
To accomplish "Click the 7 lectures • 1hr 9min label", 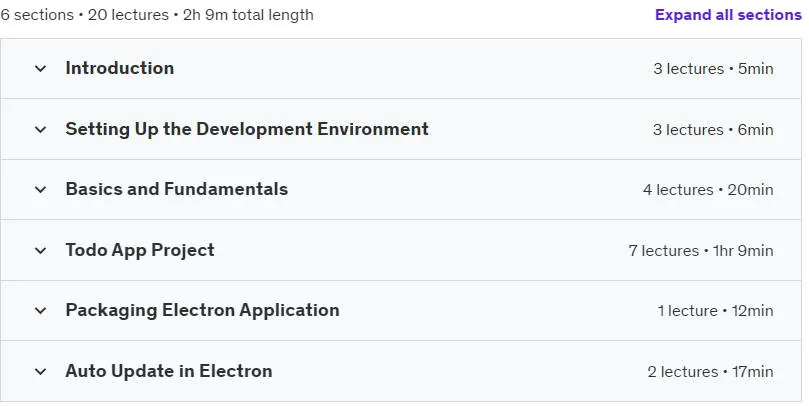I will coord(701,251).
